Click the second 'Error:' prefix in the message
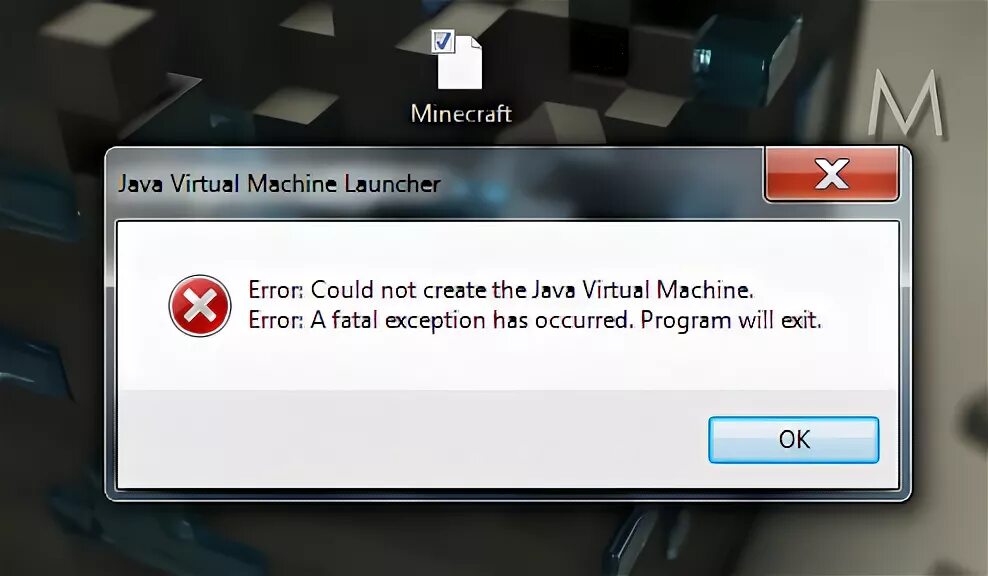Screen dimensions: 988x576 [x=276, y=320]
